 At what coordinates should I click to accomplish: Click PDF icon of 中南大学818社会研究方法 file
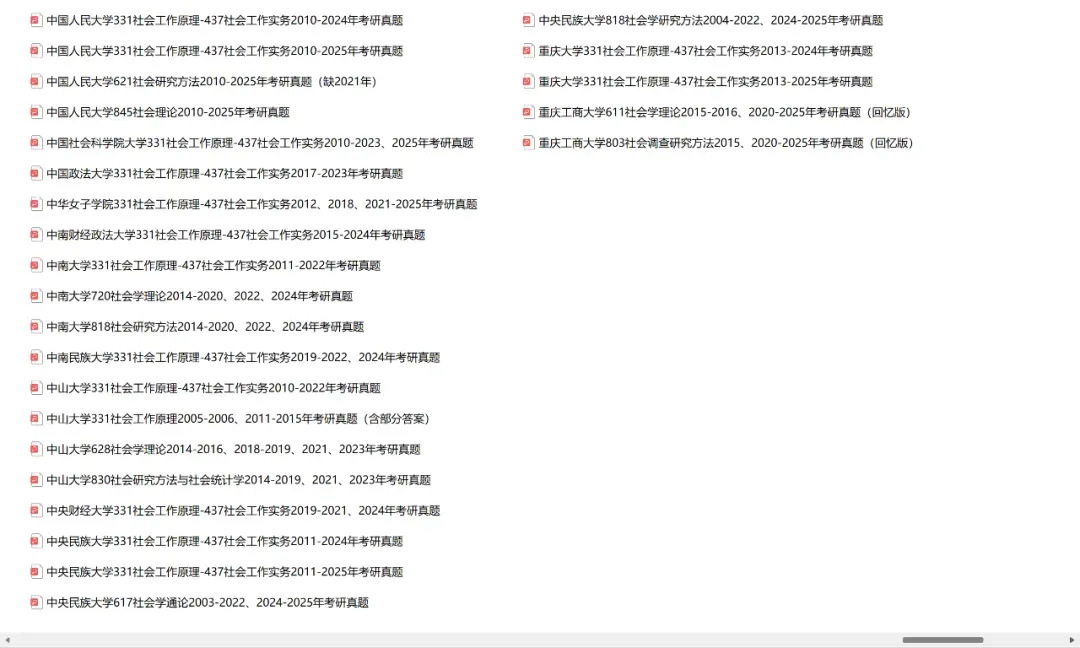(36, 327)
